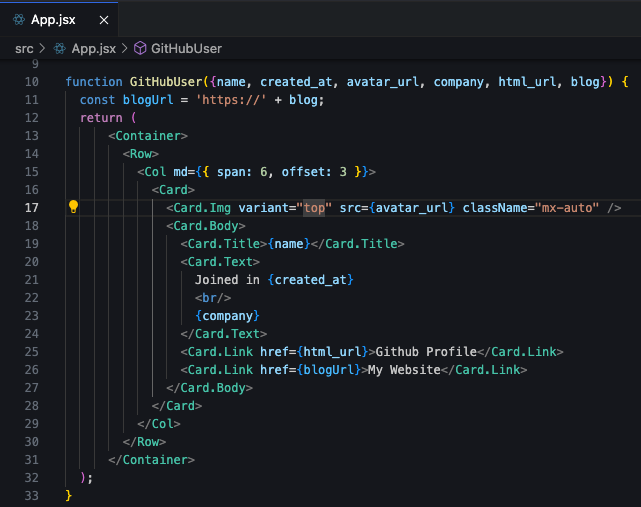Click the lightbulb code action icon
This screenshot has height=507, width=641.
pyautogui.click(x=73, y=207)
